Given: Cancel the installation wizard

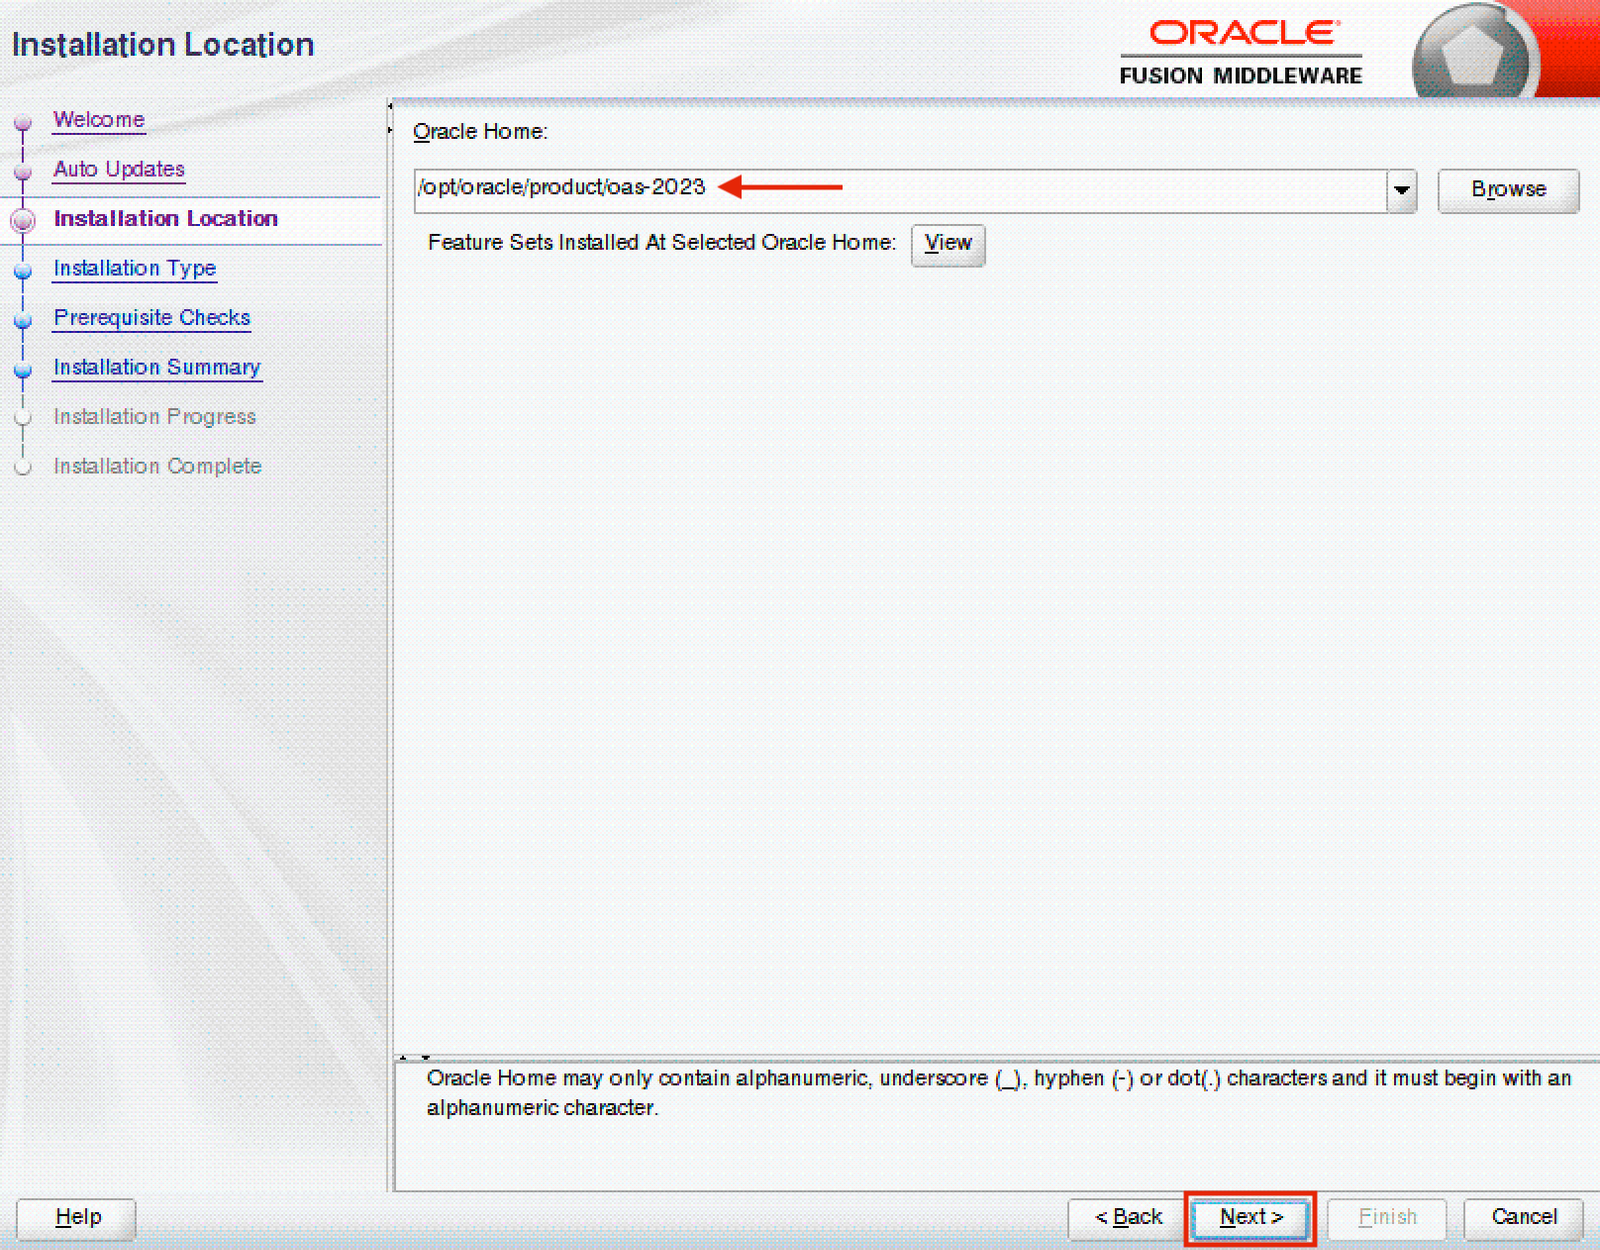Looking at the screenshot, I should coord(1524,1218).
